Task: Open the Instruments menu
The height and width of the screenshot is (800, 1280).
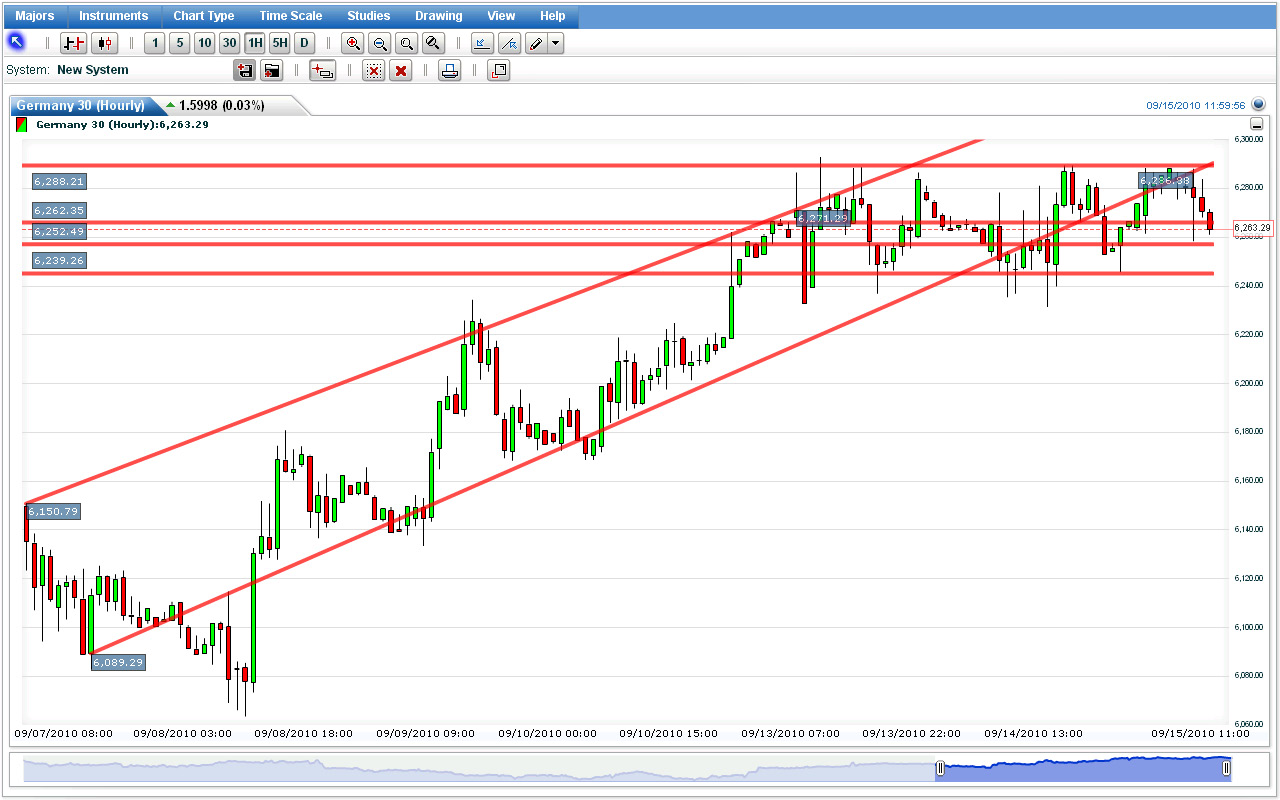Action: 113,16
